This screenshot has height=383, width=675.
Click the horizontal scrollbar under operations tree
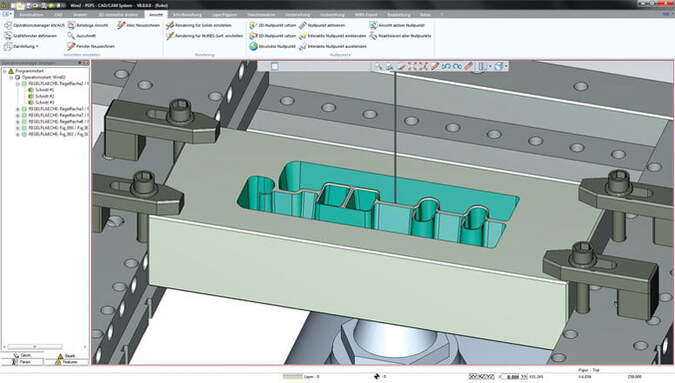point(45,346)
